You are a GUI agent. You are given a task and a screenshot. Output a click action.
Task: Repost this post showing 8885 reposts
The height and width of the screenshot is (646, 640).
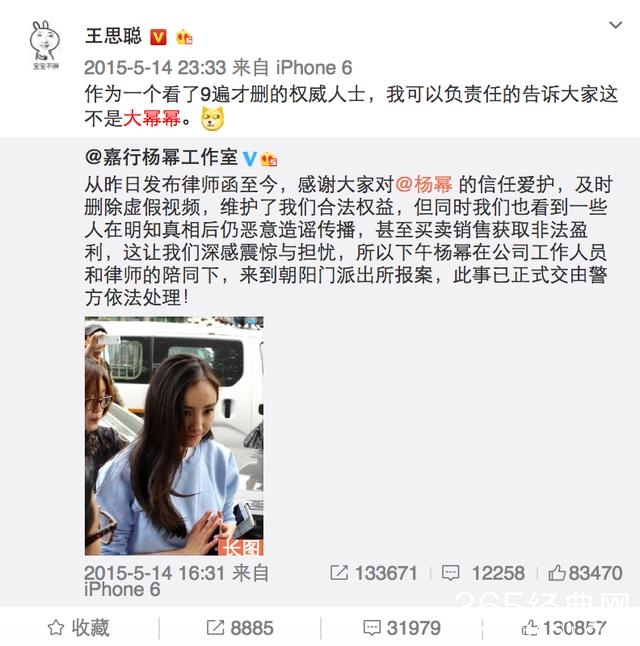pos(239,628)
